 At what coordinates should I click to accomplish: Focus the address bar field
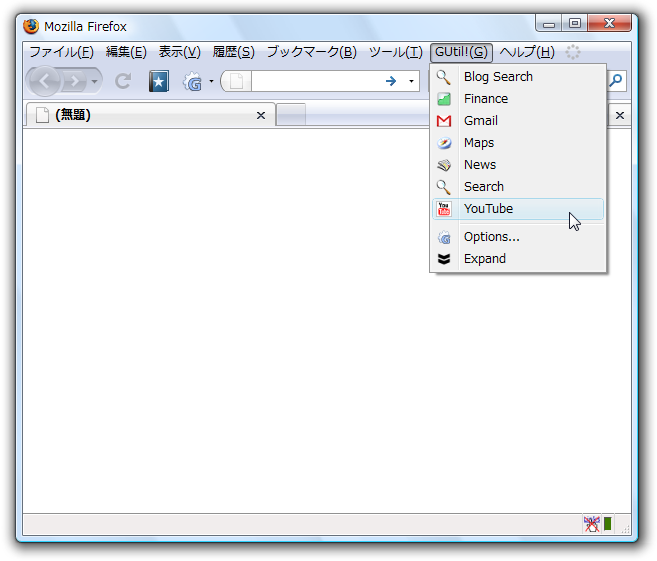point(316,81)
